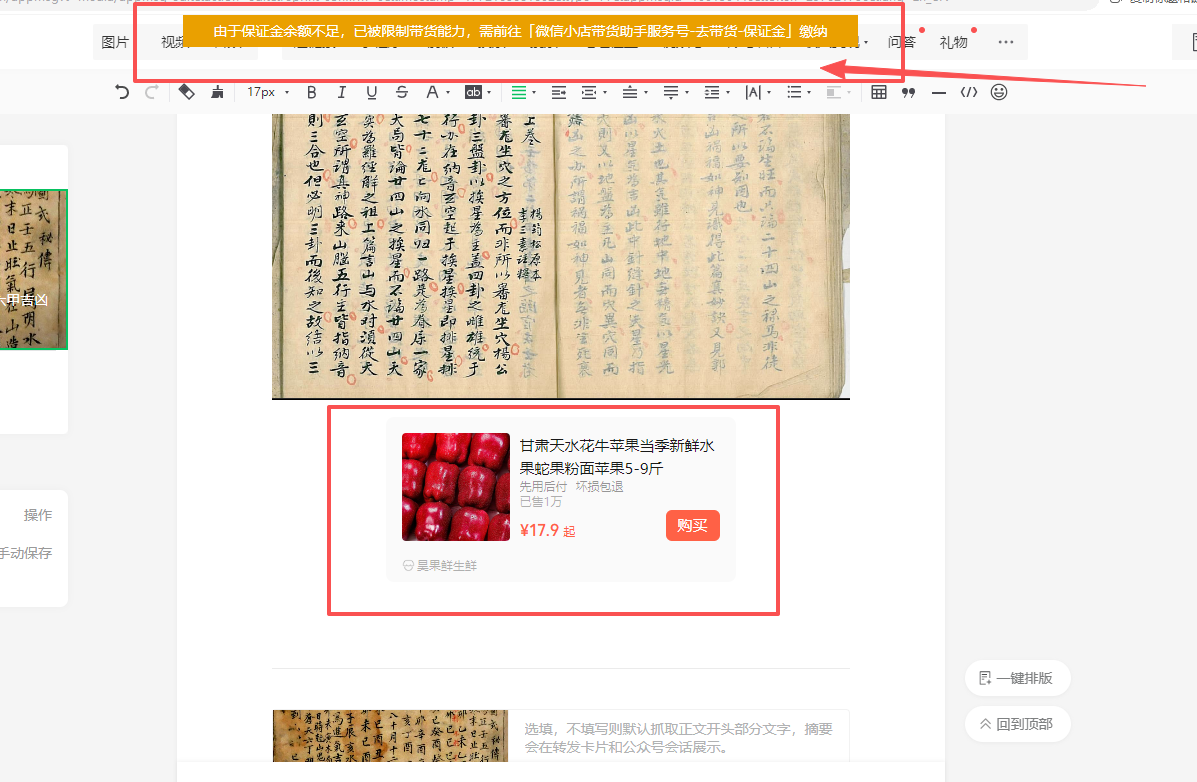1197x782 pixels.
Task: Open the emoji picker smiley
Action: (999, 92)
